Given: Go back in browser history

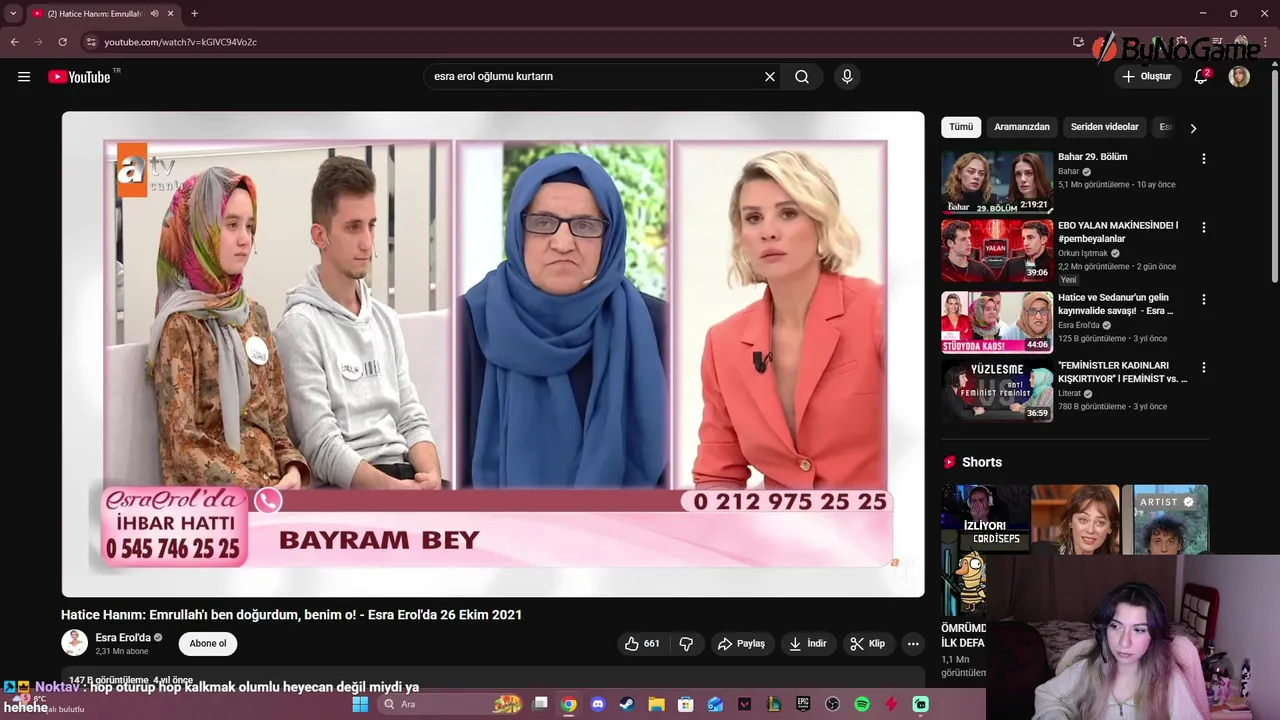Looking at the screenshot, I should point(14,42).
